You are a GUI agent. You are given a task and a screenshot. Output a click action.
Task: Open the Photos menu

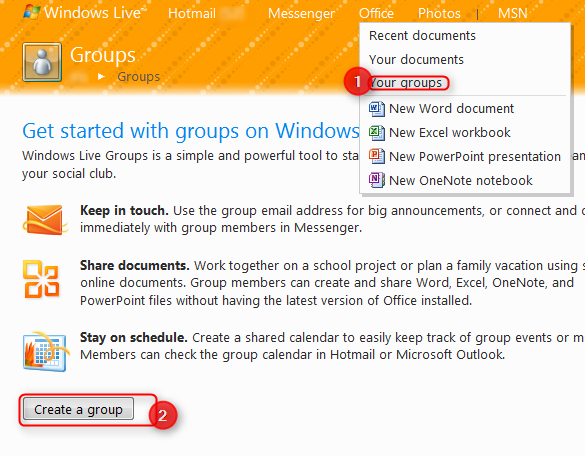(x=439, y=13)
